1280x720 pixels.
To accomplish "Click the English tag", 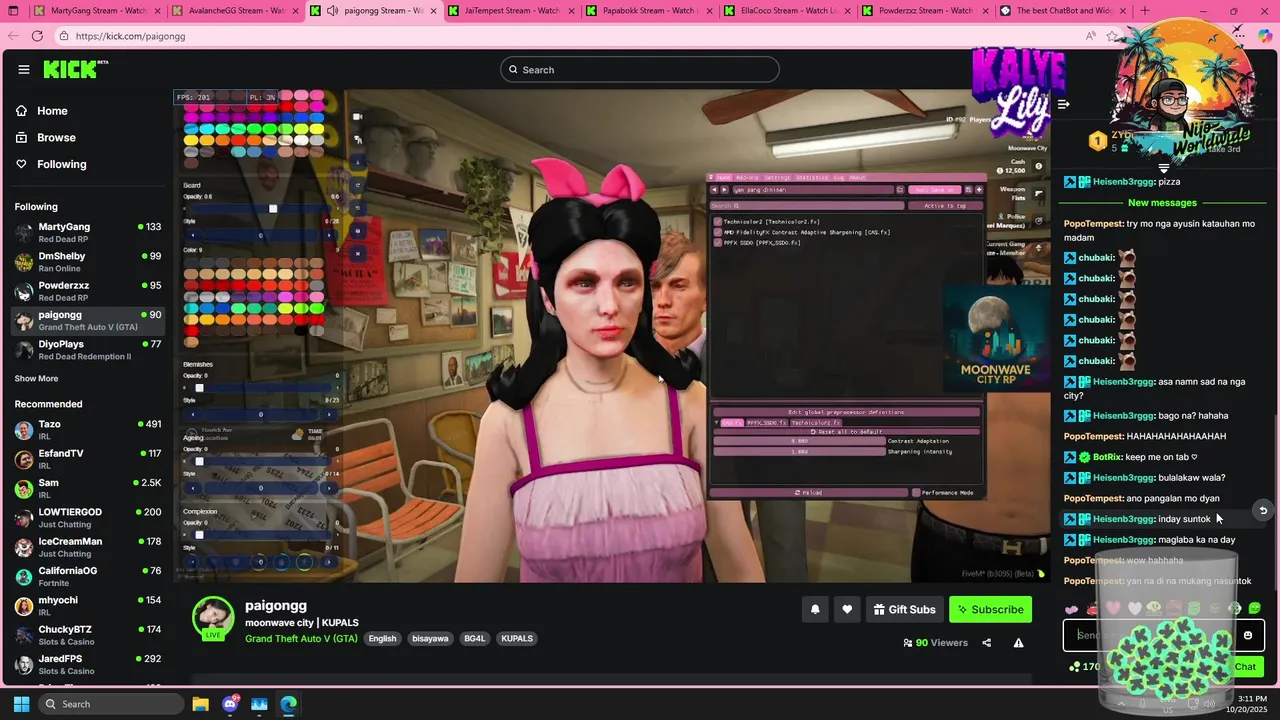I will [x=382, y=638].
